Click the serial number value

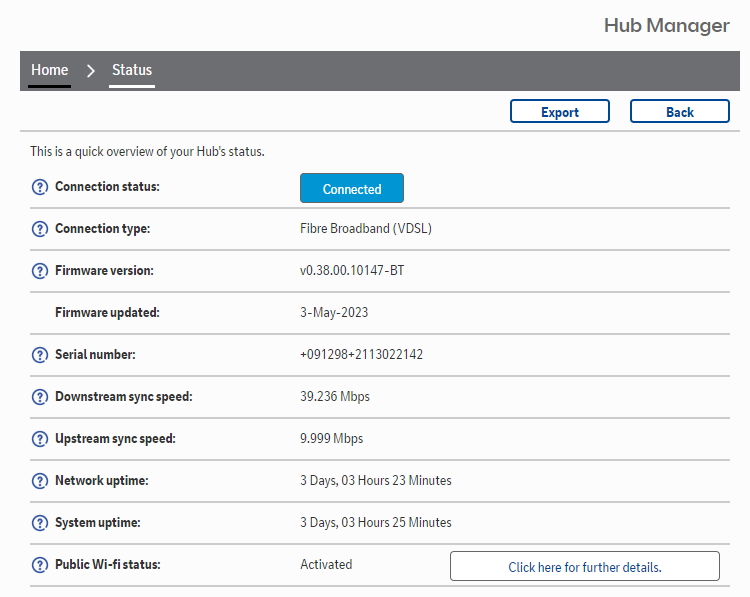click(x=361, y=355)
